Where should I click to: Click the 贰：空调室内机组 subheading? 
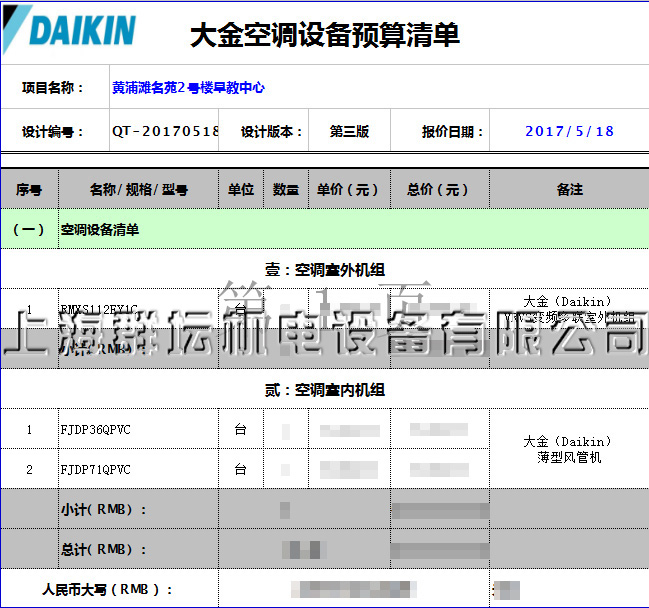[325, 390]
